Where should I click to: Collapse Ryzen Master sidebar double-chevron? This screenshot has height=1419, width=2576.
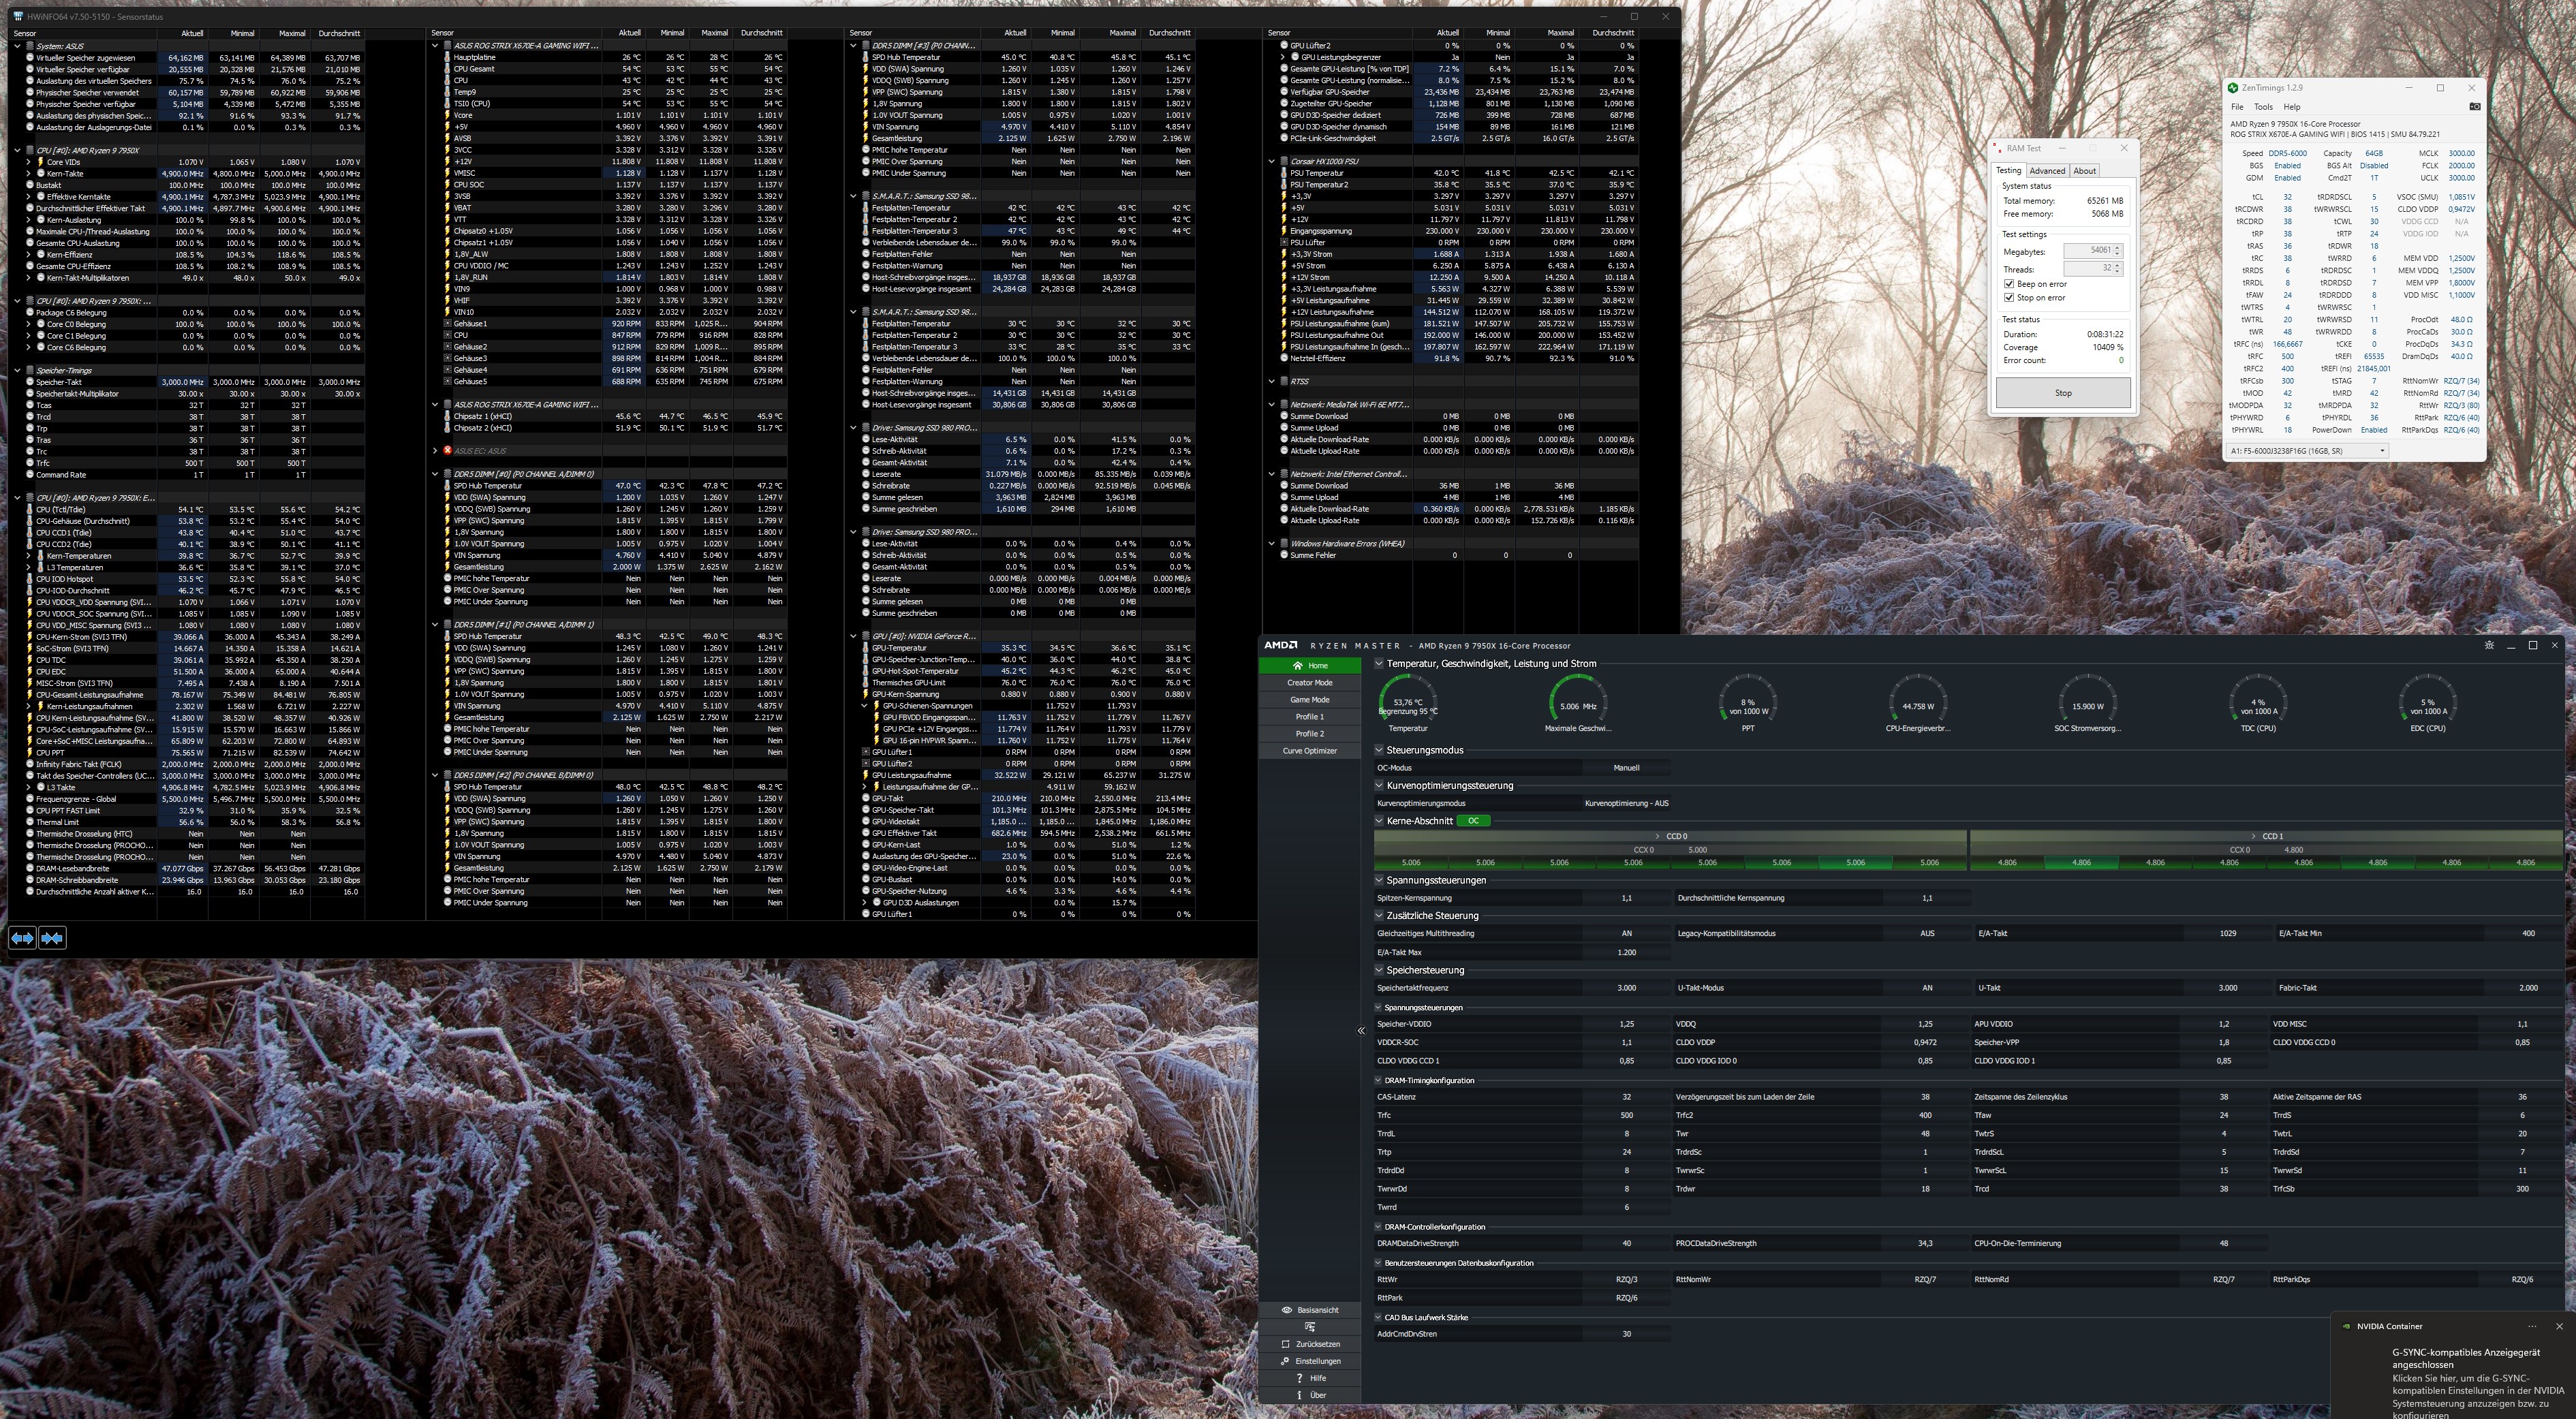click(x=1361, y=1031)
